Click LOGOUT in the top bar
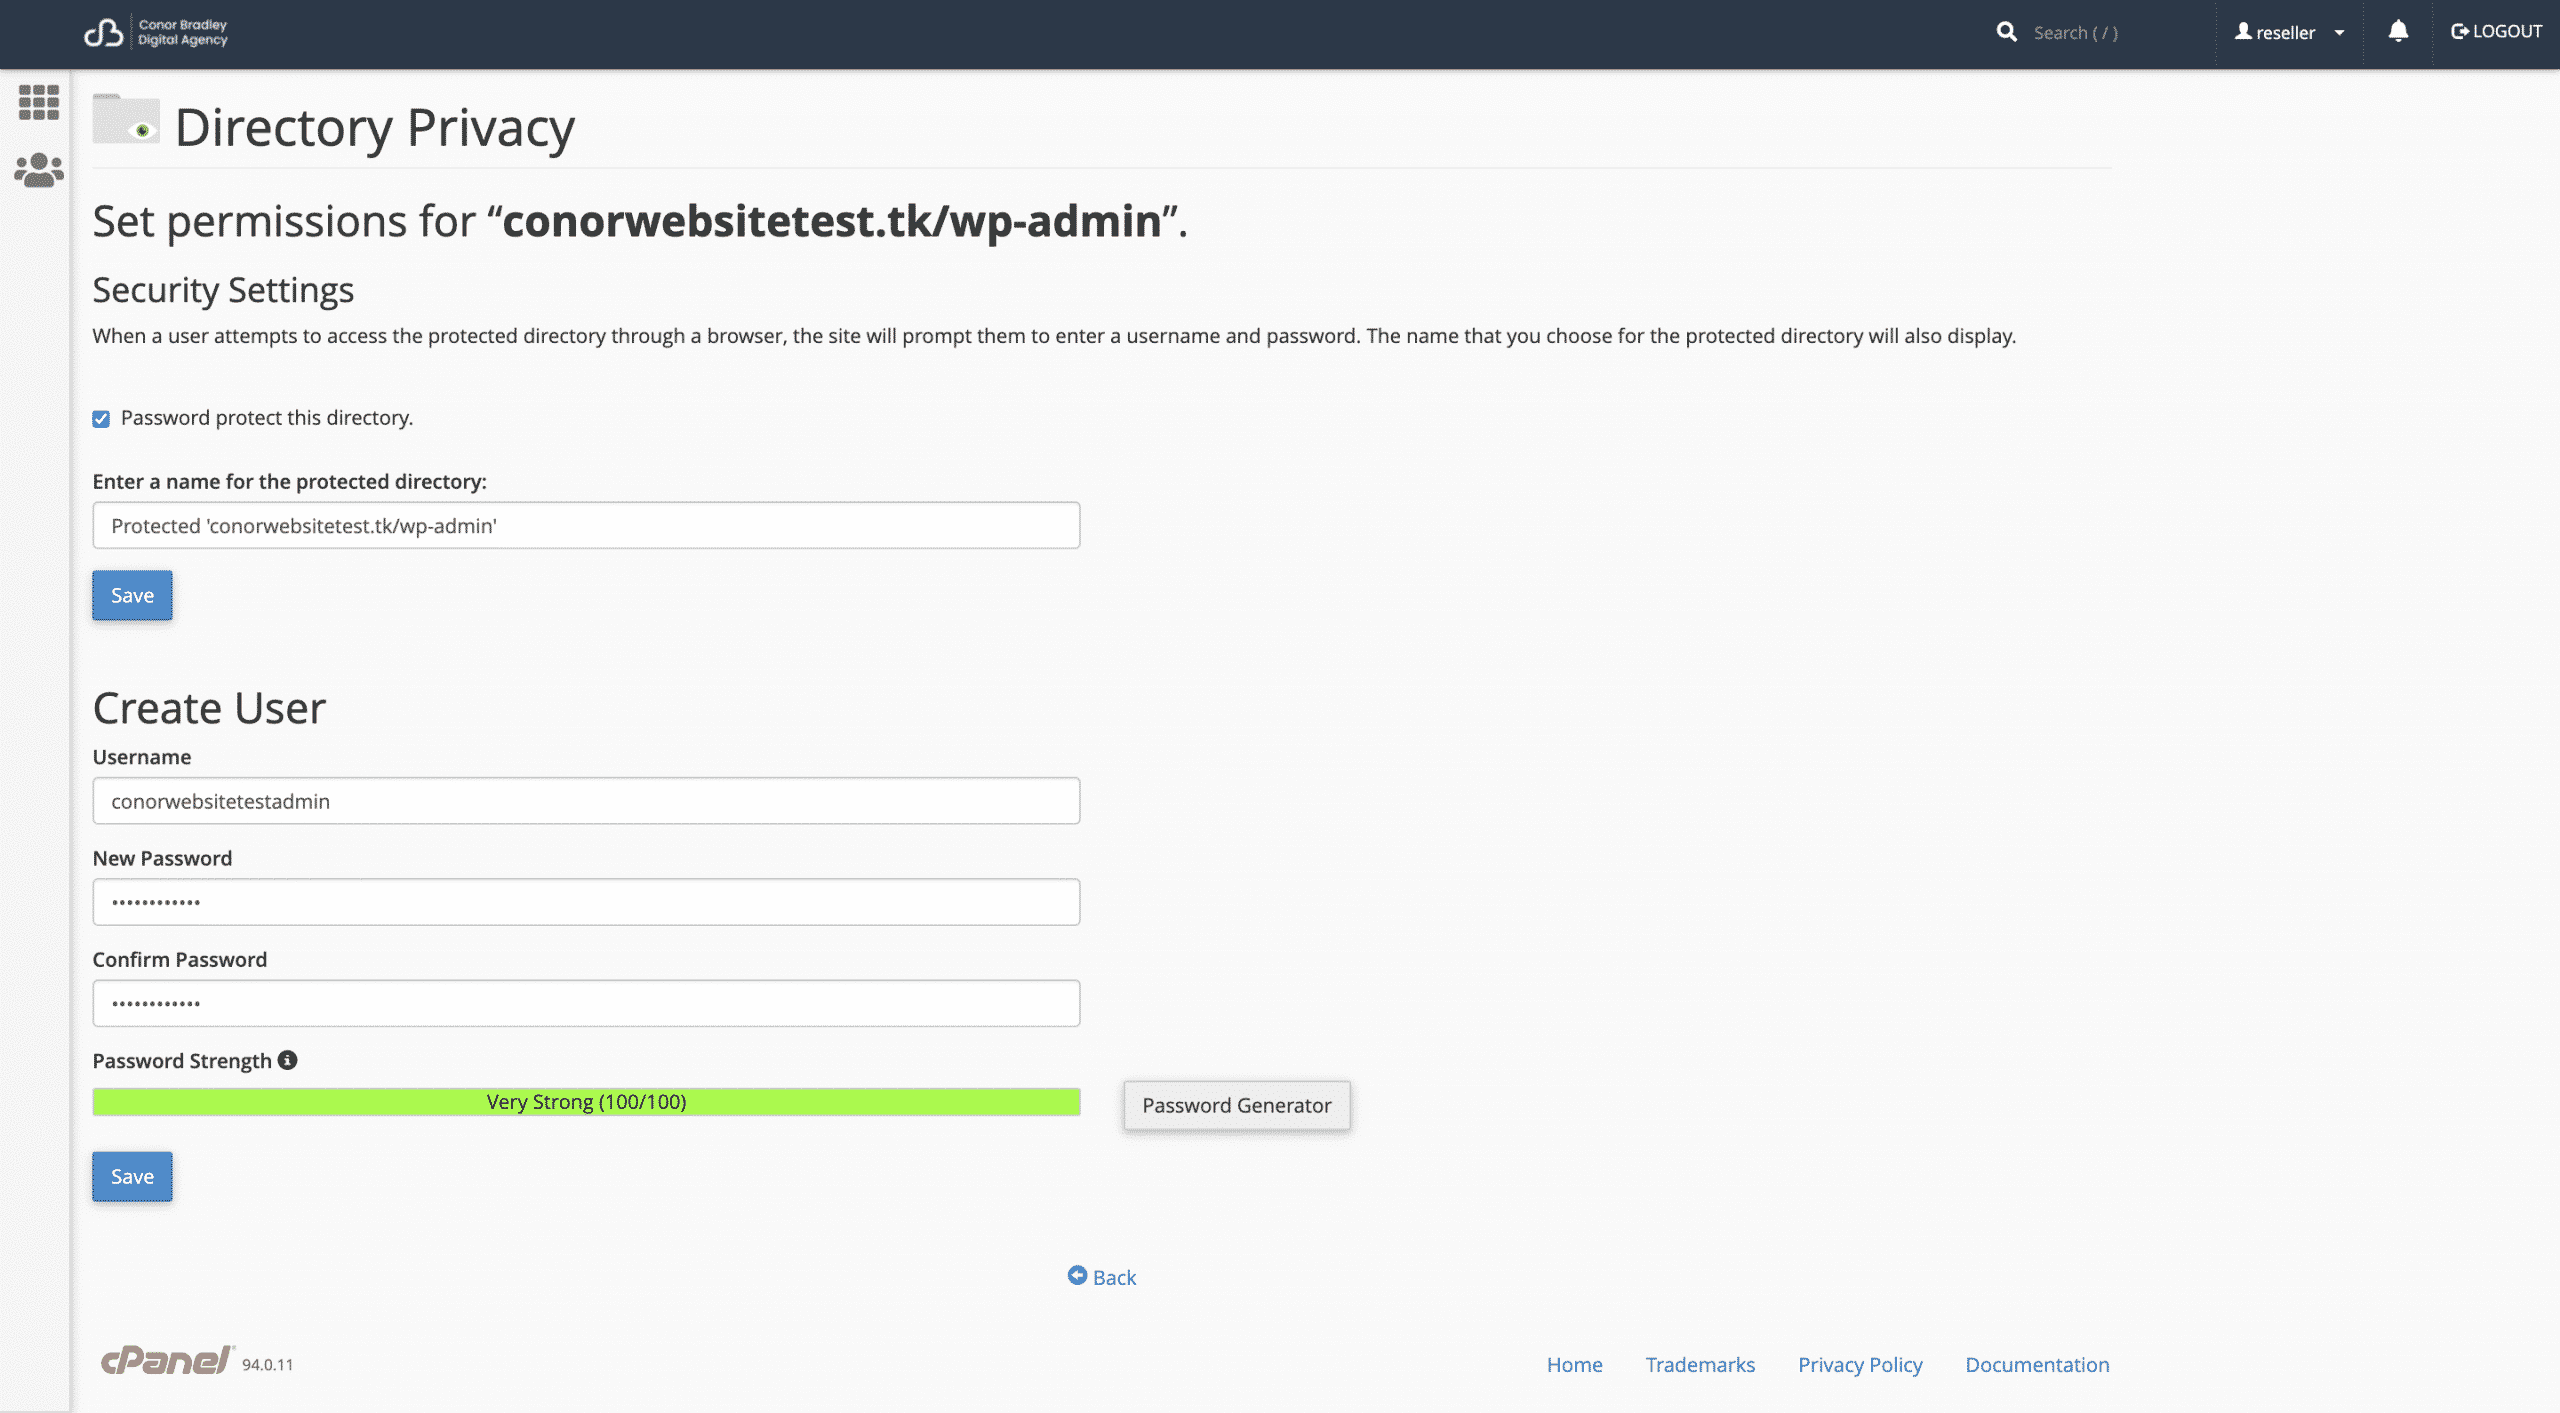This screenshot has height=1413, width=2560. pos(2496,32)
